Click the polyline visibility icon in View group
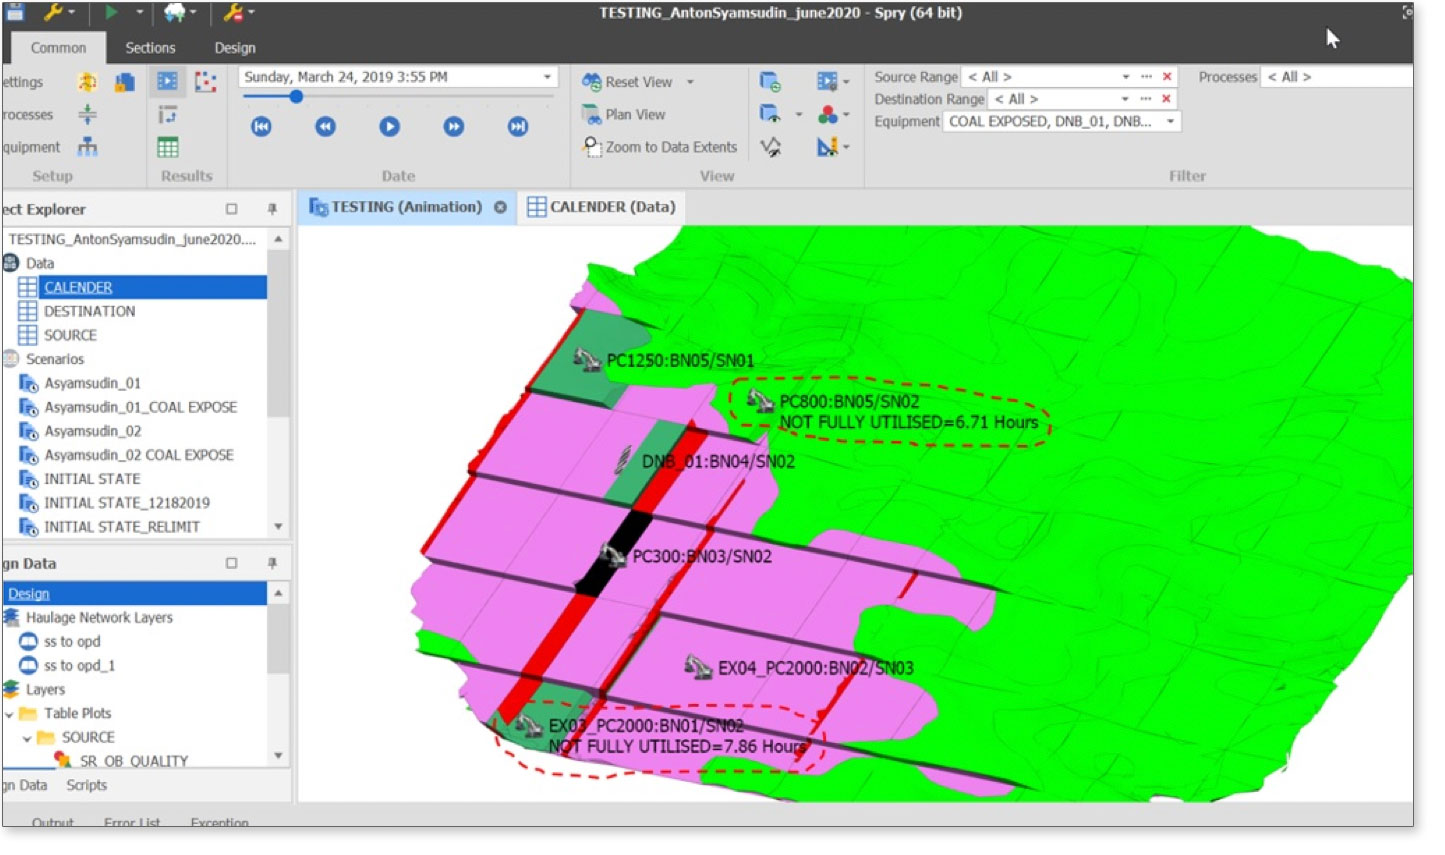The image size is (1445, 855). coord(770,147)
